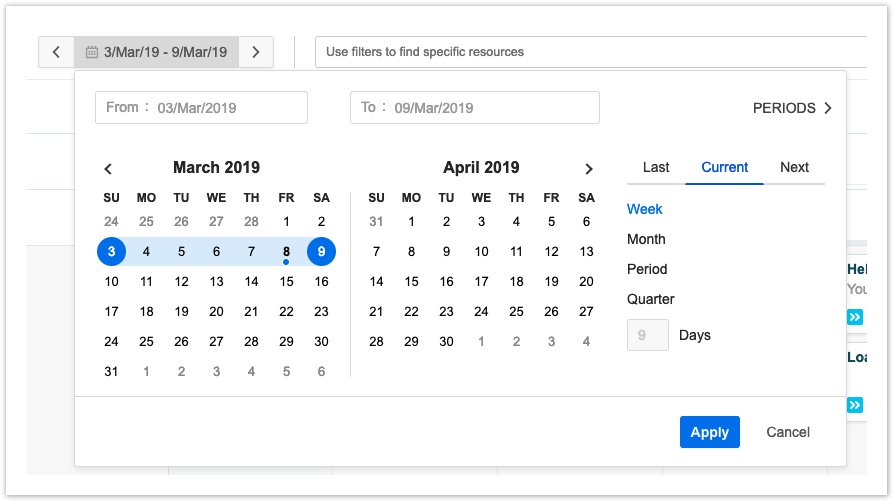893x501 pixels.
Task: Go to previous month in calendar
Action: [x=109, y=169]
